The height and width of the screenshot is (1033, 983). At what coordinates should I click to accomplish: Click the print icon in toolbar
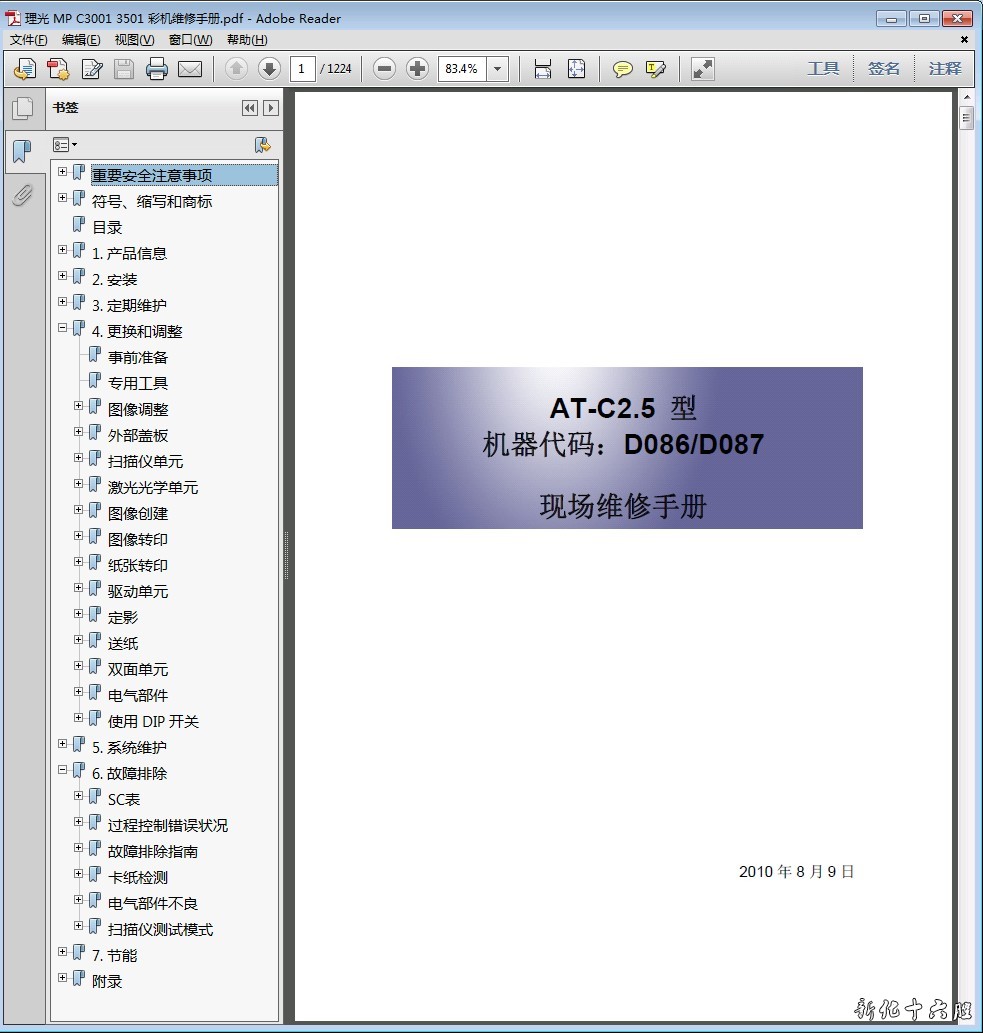click(157, 69)
